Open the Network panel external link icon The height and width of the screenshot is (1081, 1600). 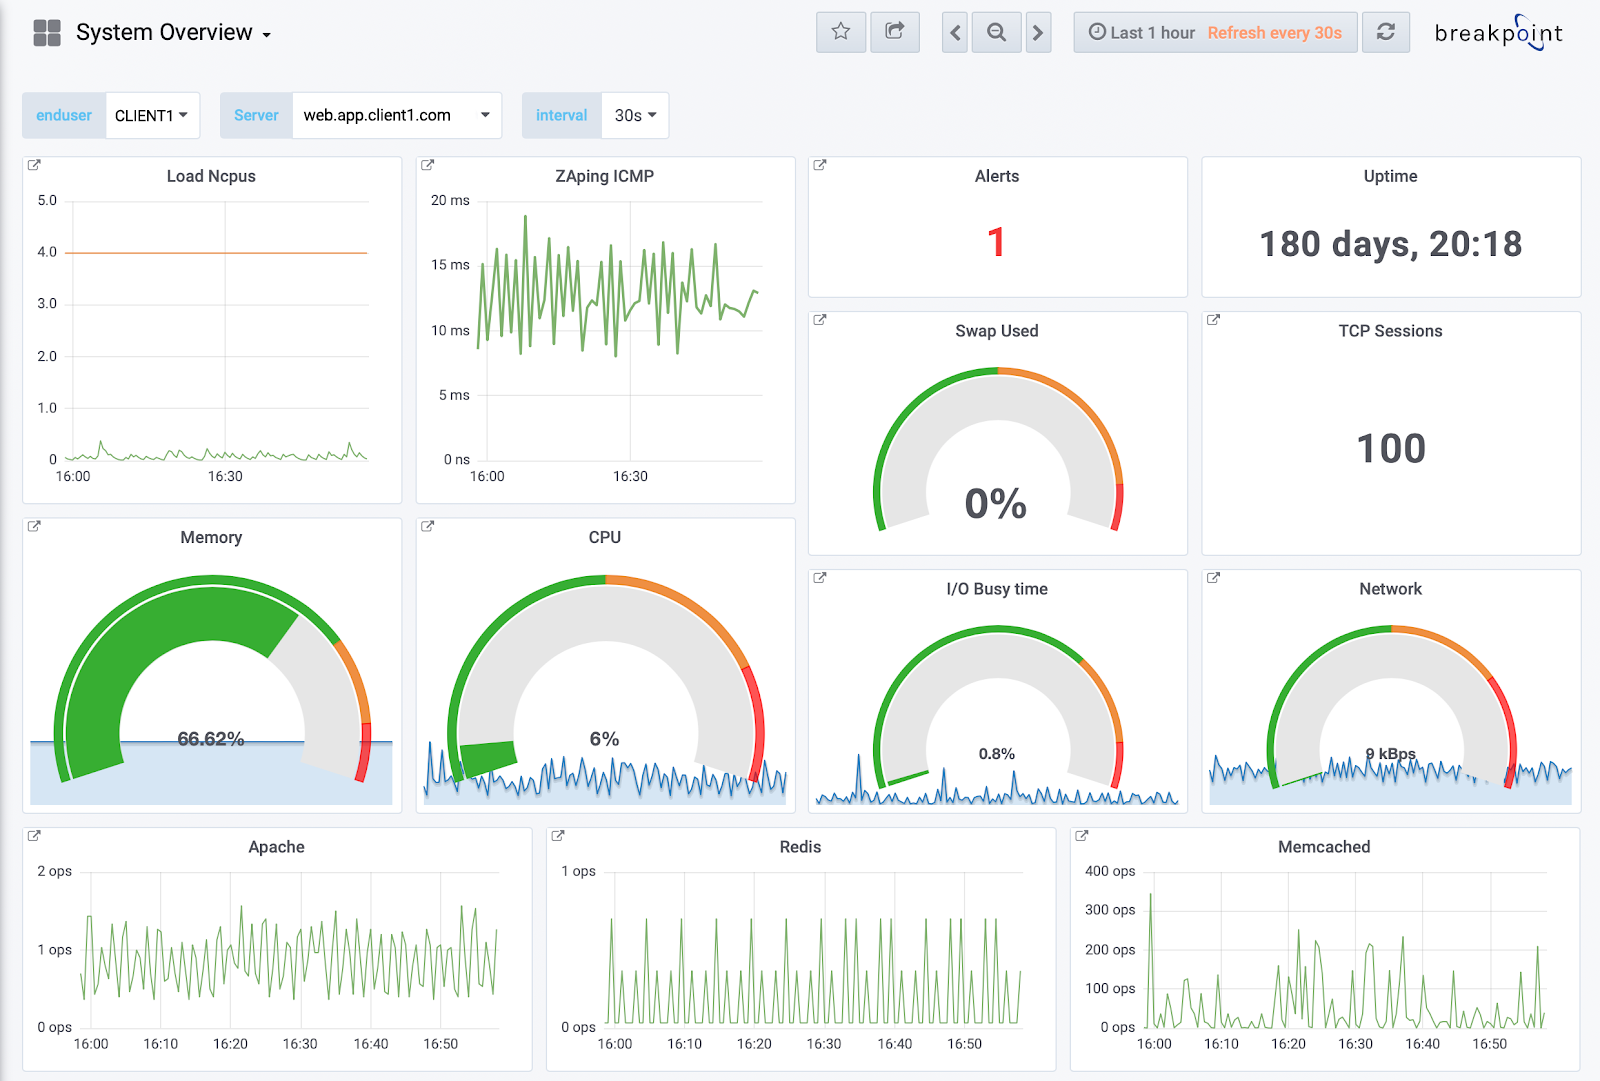tap(1213, 577)
